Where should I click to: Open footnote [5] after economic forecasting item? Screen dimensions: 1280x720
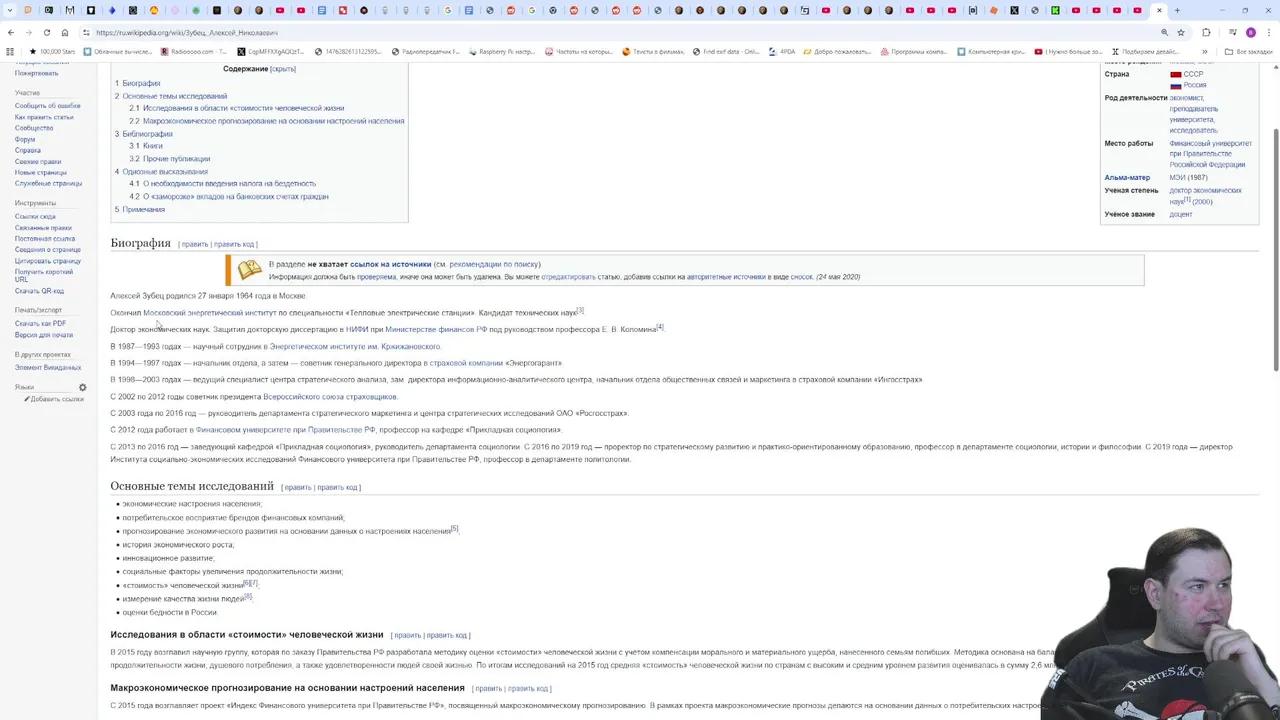click(454, 529)
